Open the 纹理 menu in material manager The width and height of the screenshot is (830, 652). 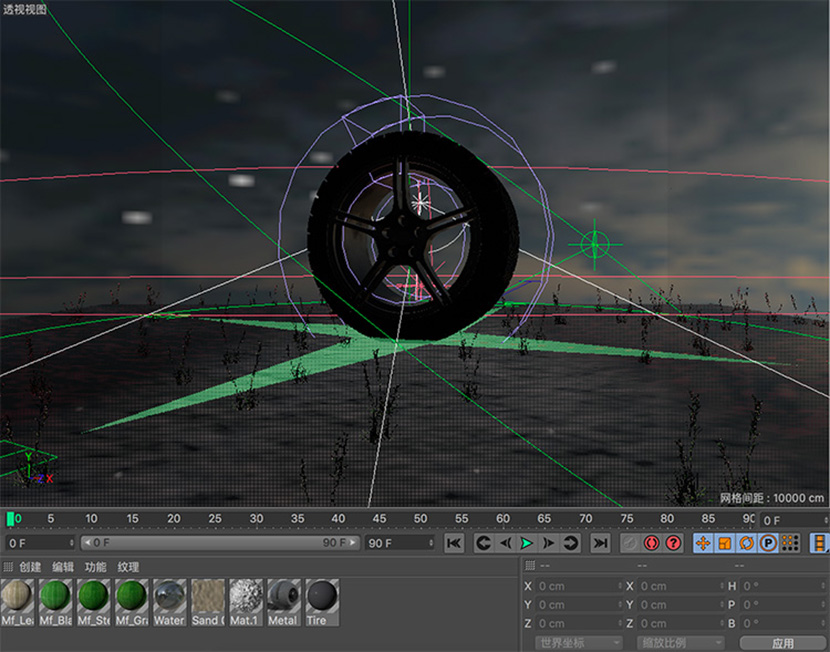pos(128,567)
